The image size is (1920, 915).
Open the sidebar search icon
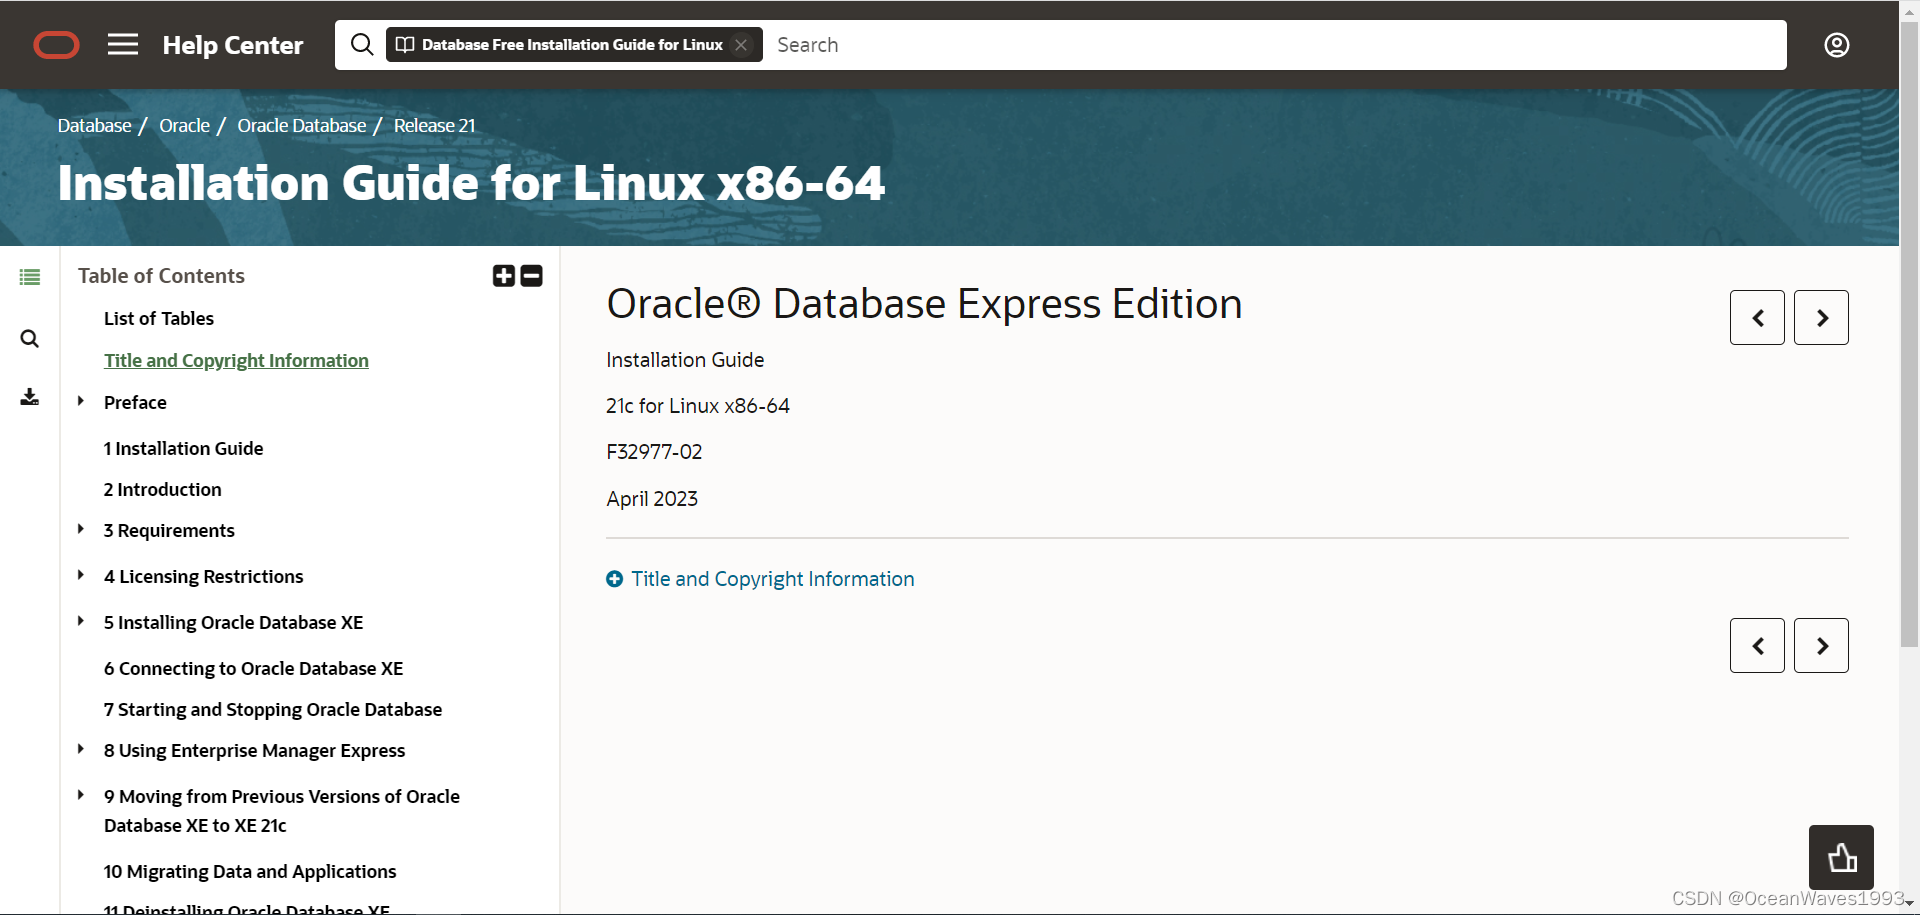point(30,338)
